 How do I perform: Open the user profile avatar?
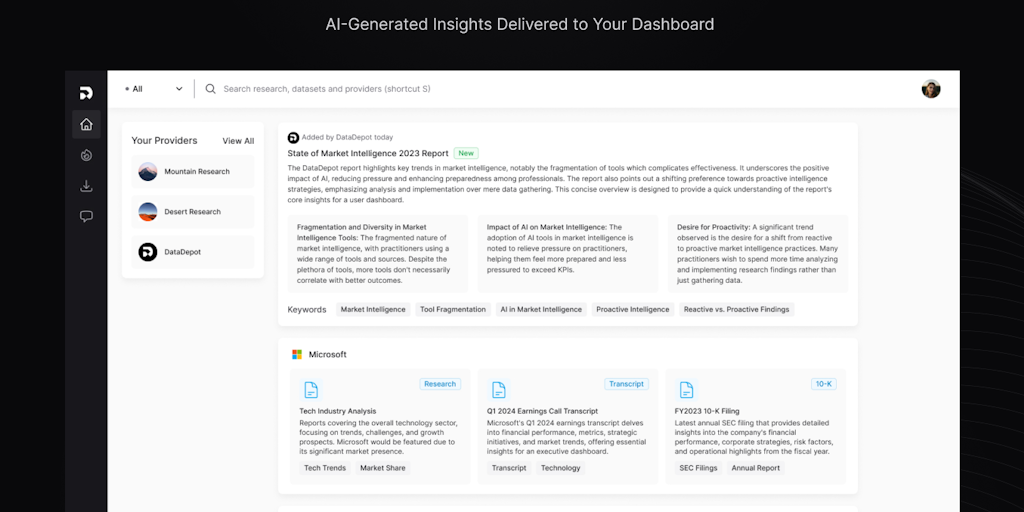coord(931,89)
